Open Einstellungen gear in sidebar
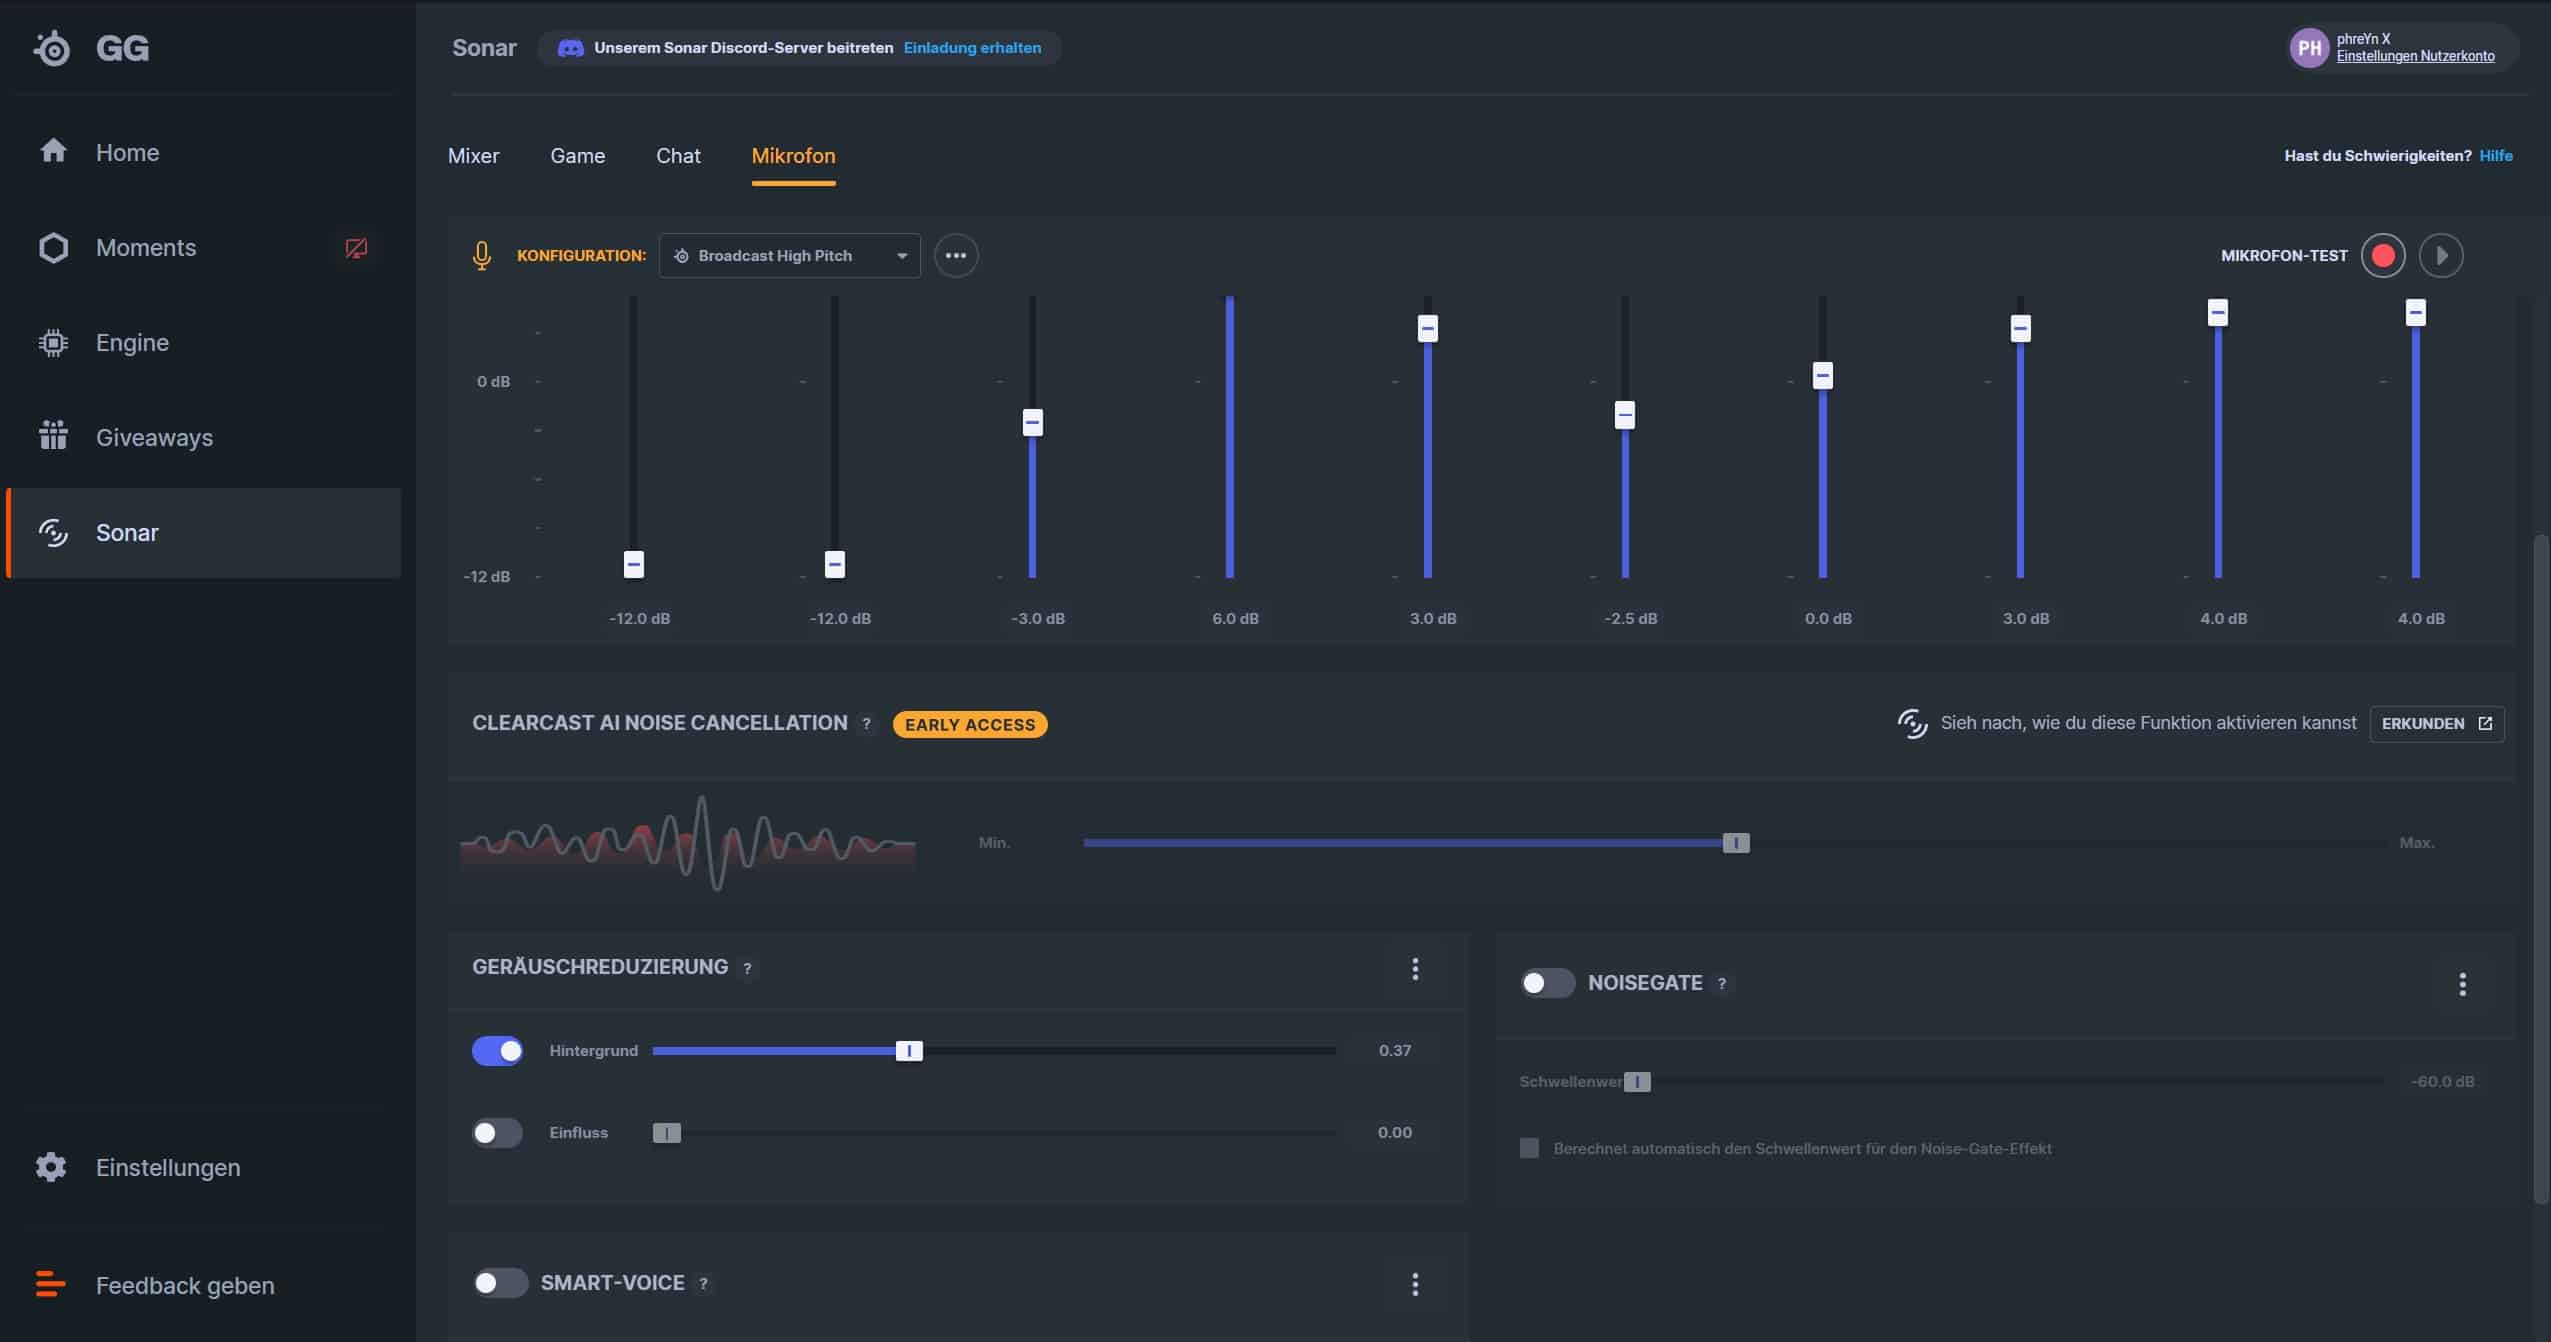This screenshot has width=2551, height=1342. coord(51,1167)
